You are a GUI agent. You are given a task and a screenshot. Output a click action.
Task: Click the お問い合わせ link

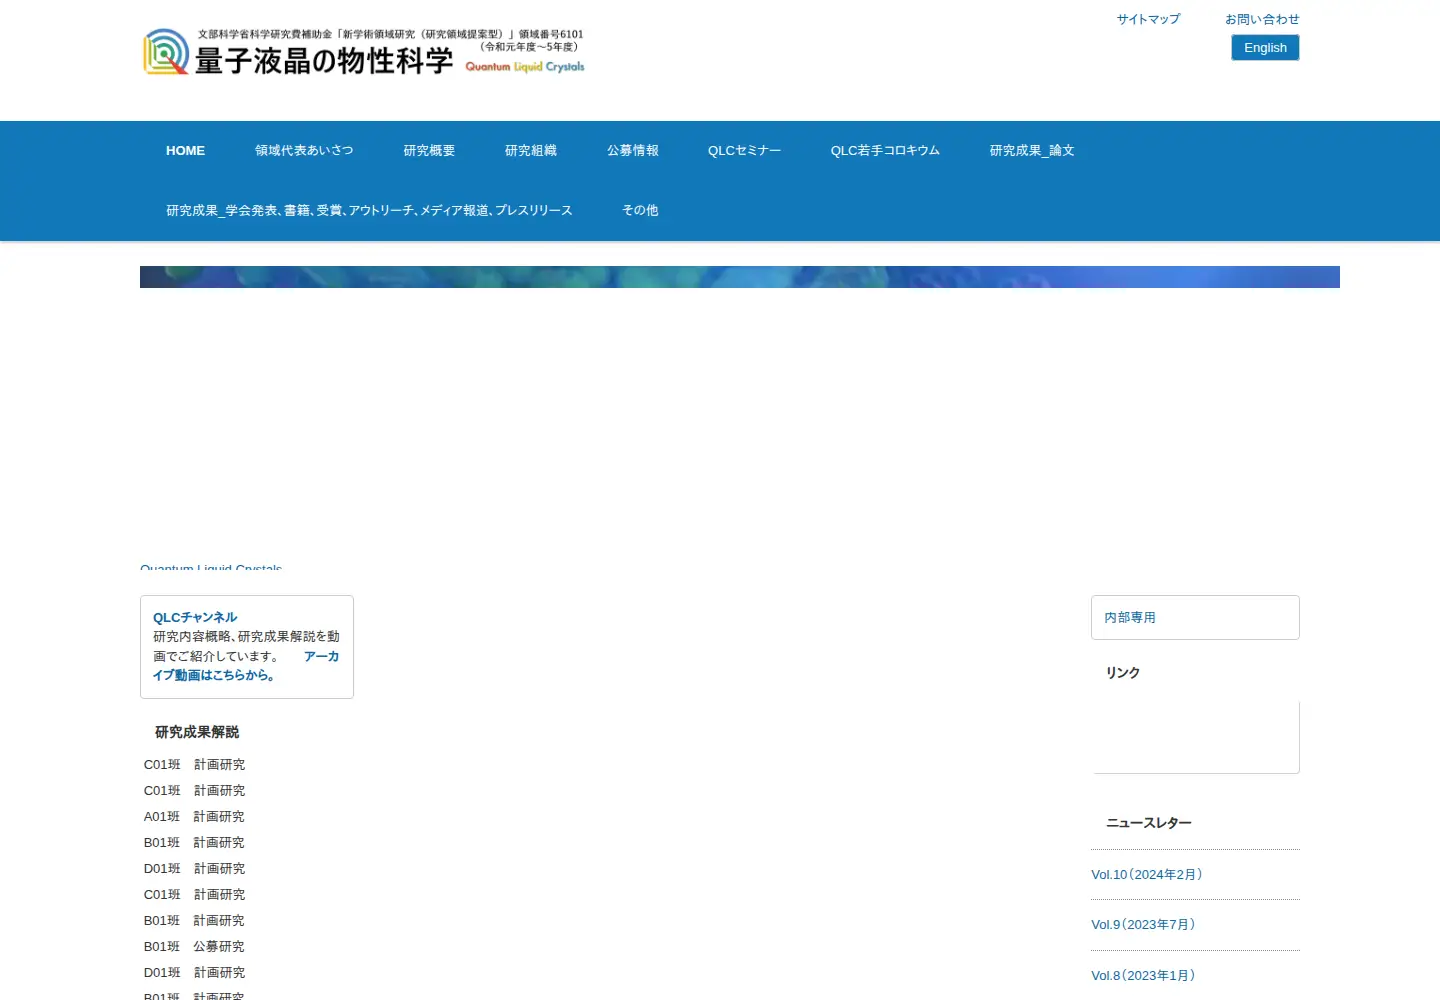[1262, 19]
